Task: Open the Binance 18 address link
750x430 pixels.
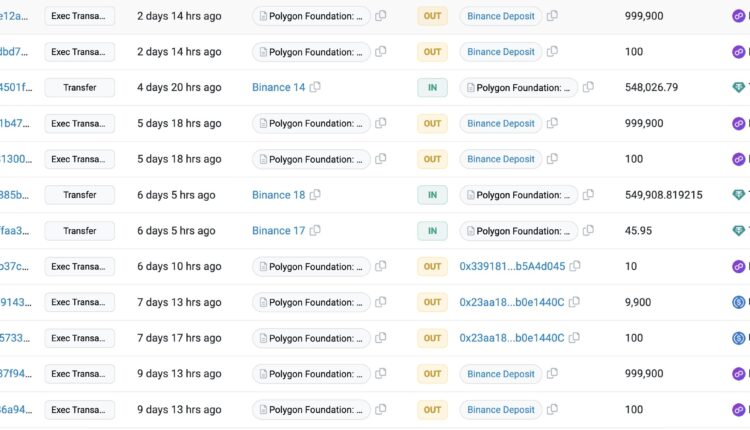Action: click(278, 195)
